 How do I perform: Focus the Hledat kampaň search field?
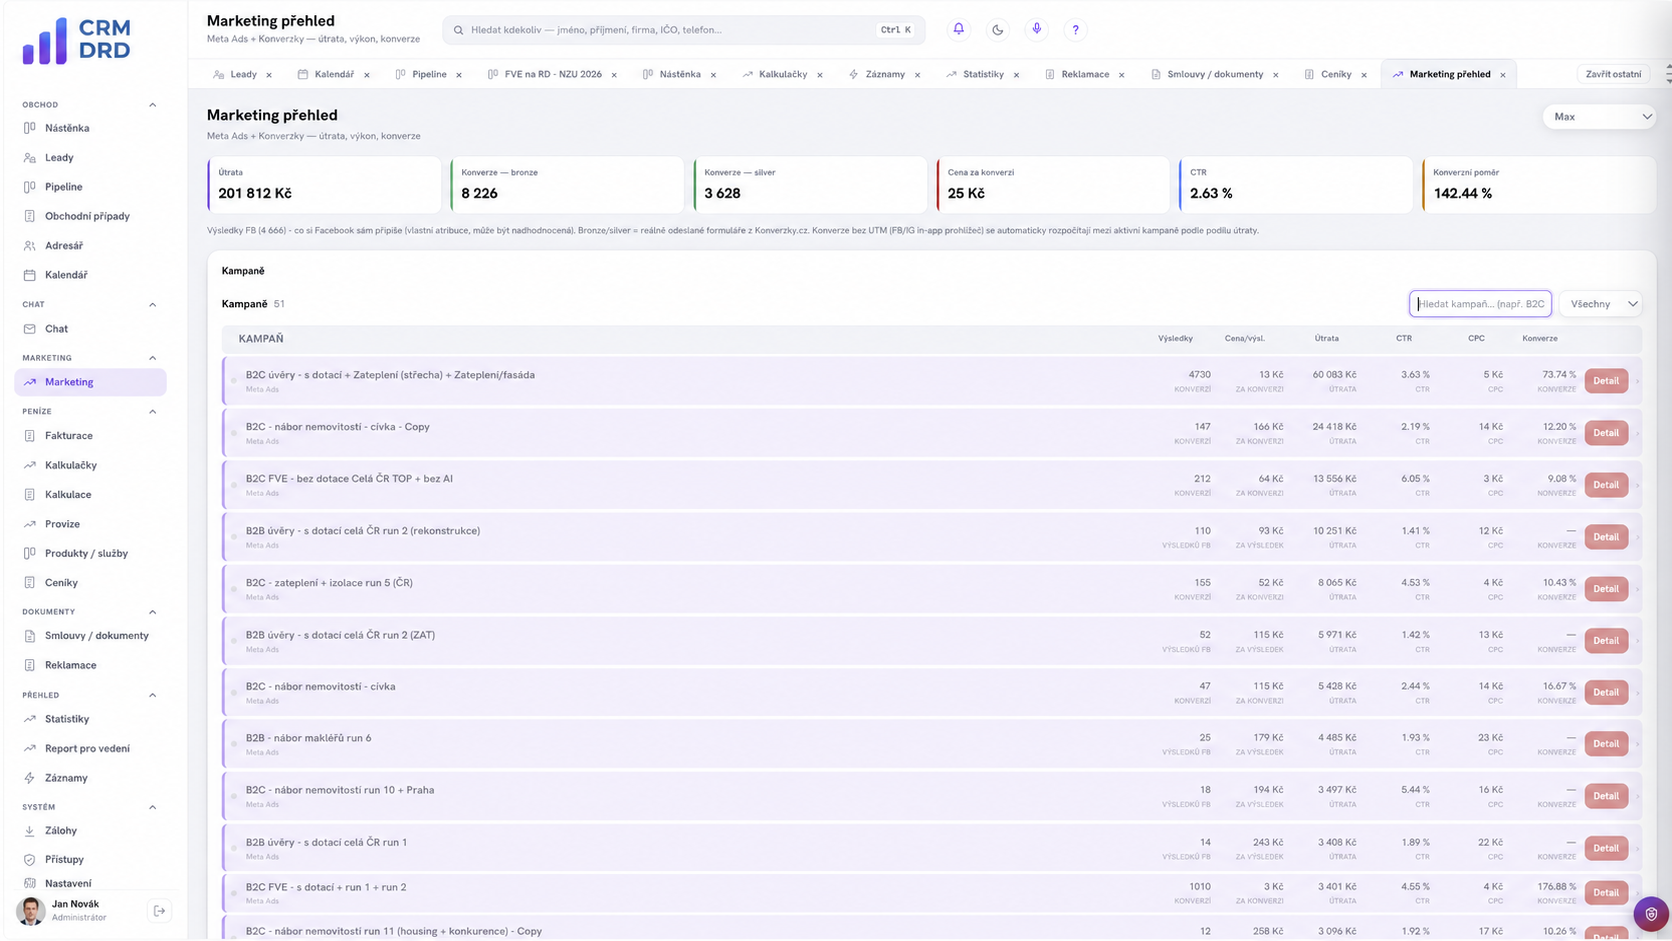coord(1480,304)
